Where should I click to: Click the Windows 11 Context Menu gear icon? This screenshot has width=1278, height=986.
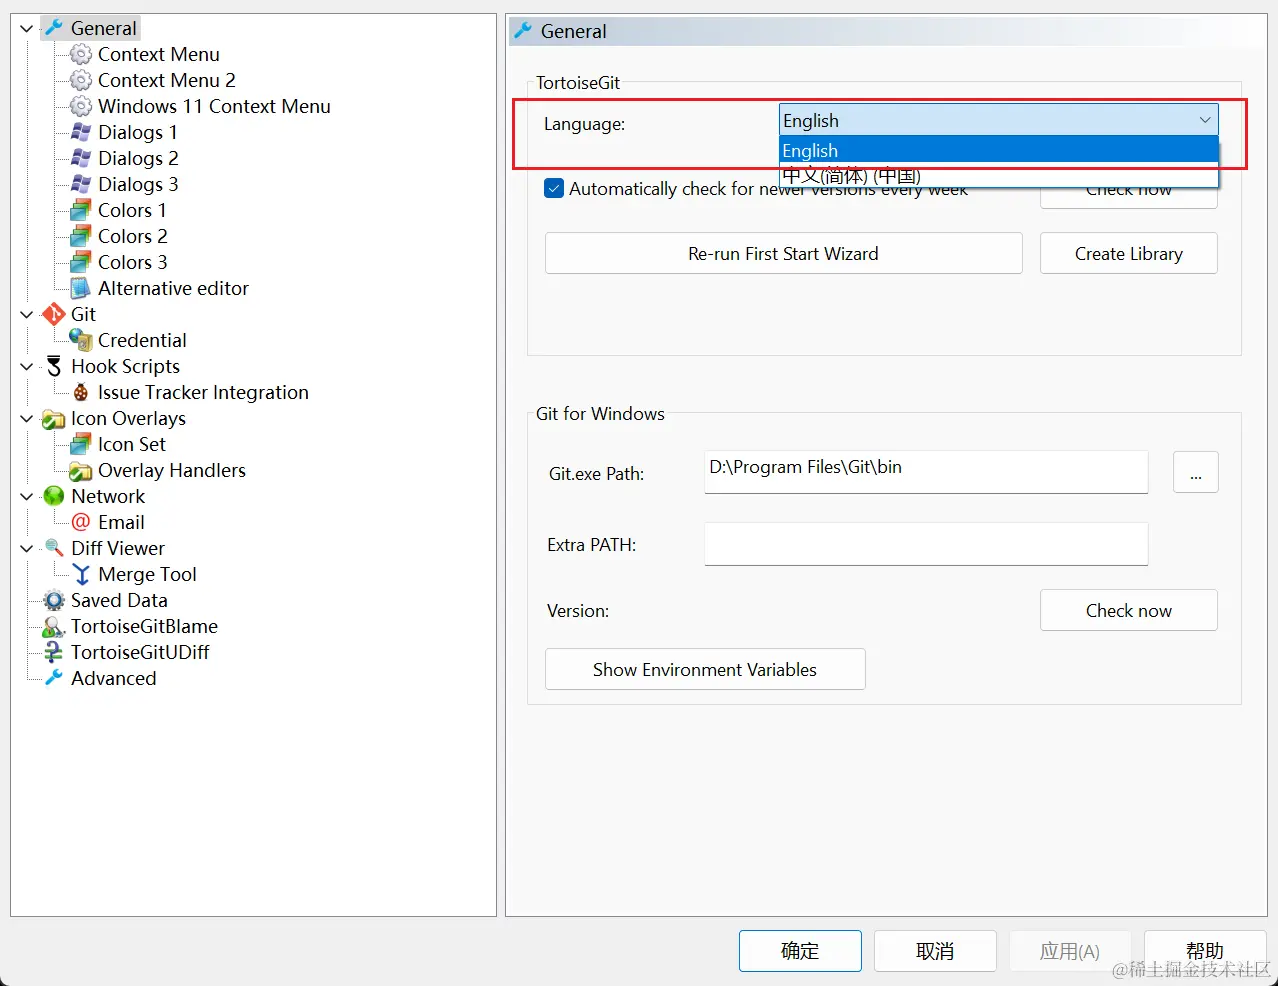pos(81,106)
